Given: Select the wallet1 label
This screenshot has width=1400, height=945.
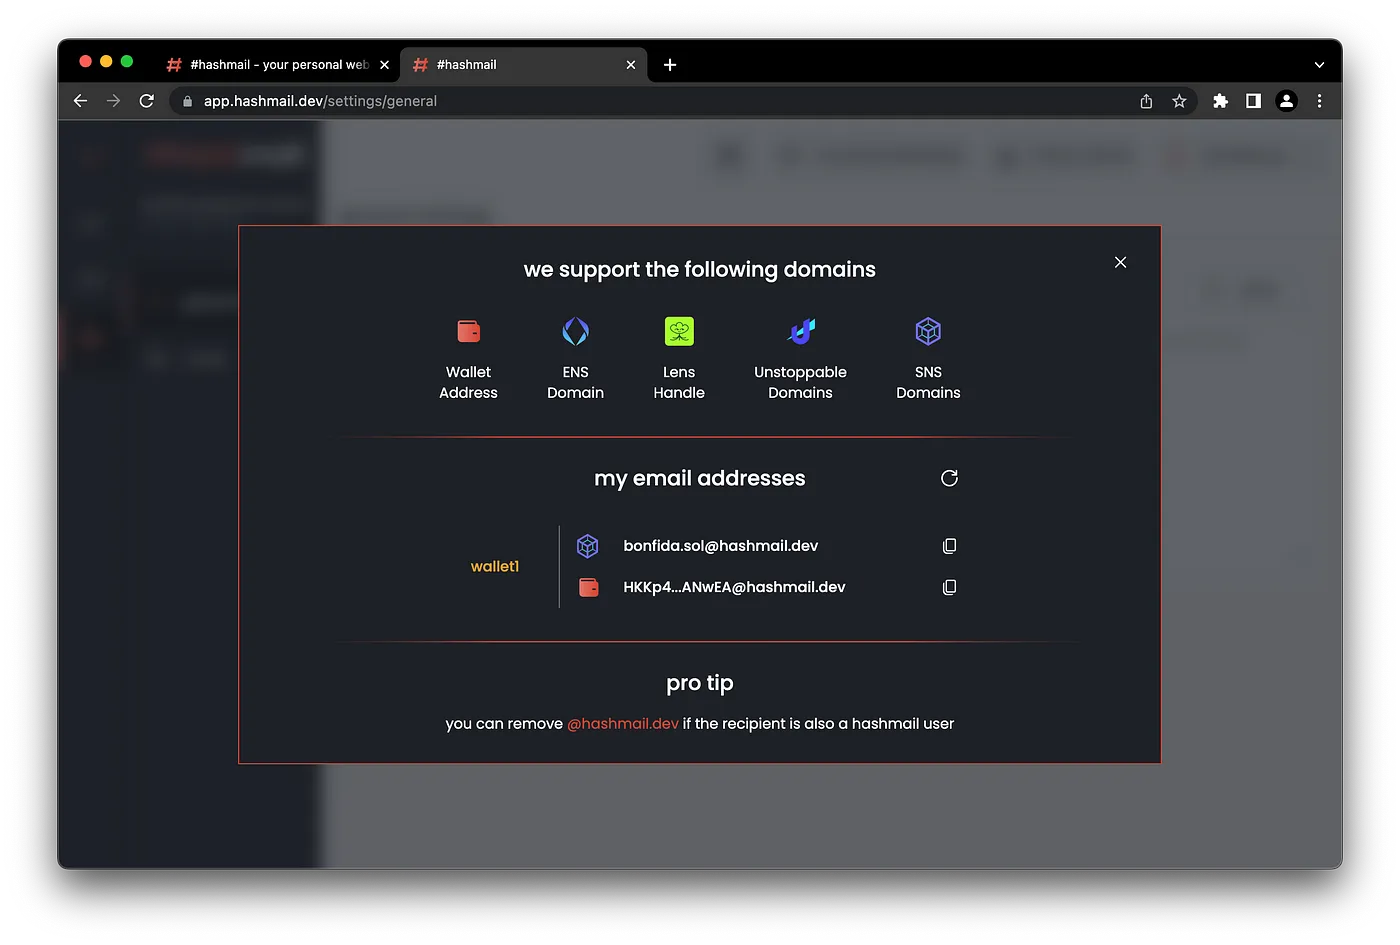Looking at the screenshot, I should [x=495, y=566].
